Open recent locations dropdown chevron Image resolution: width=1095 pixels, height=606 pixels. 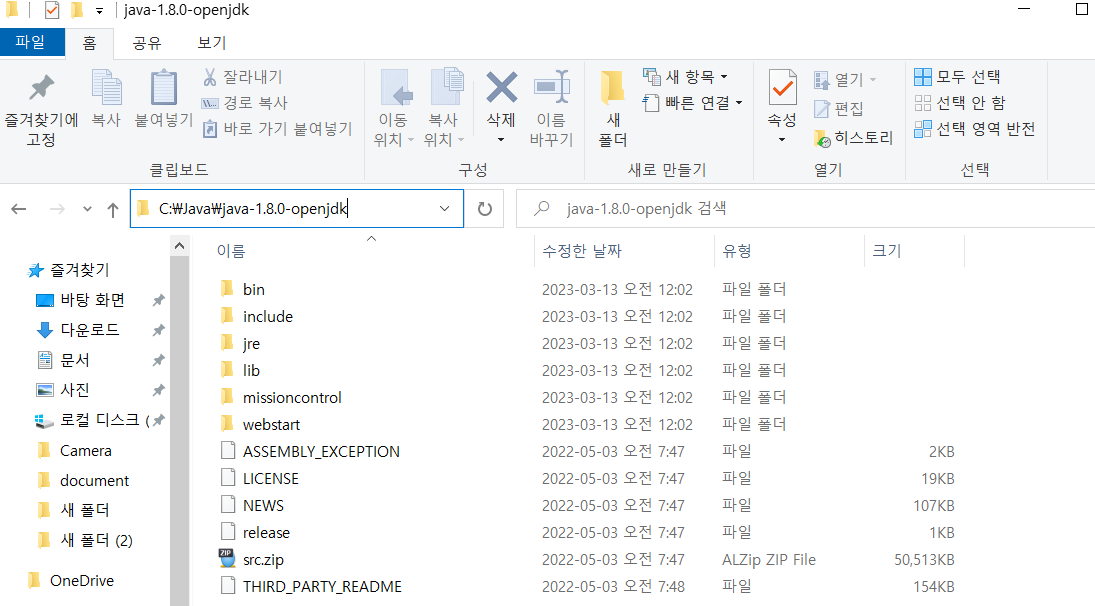tap(87, 209)
